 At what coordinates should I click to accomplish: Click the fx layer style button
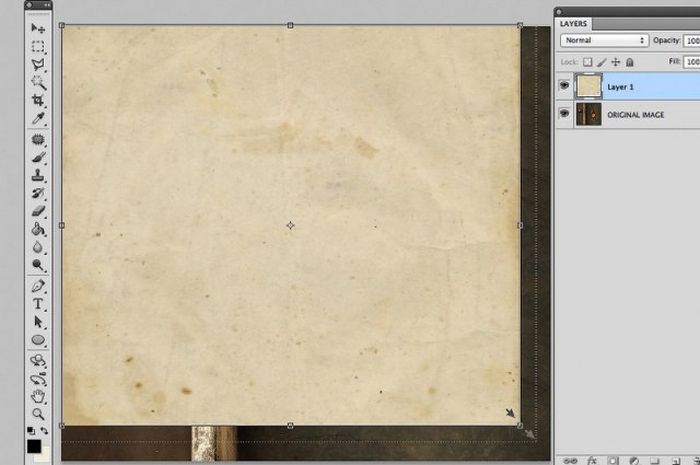(591, 460)
